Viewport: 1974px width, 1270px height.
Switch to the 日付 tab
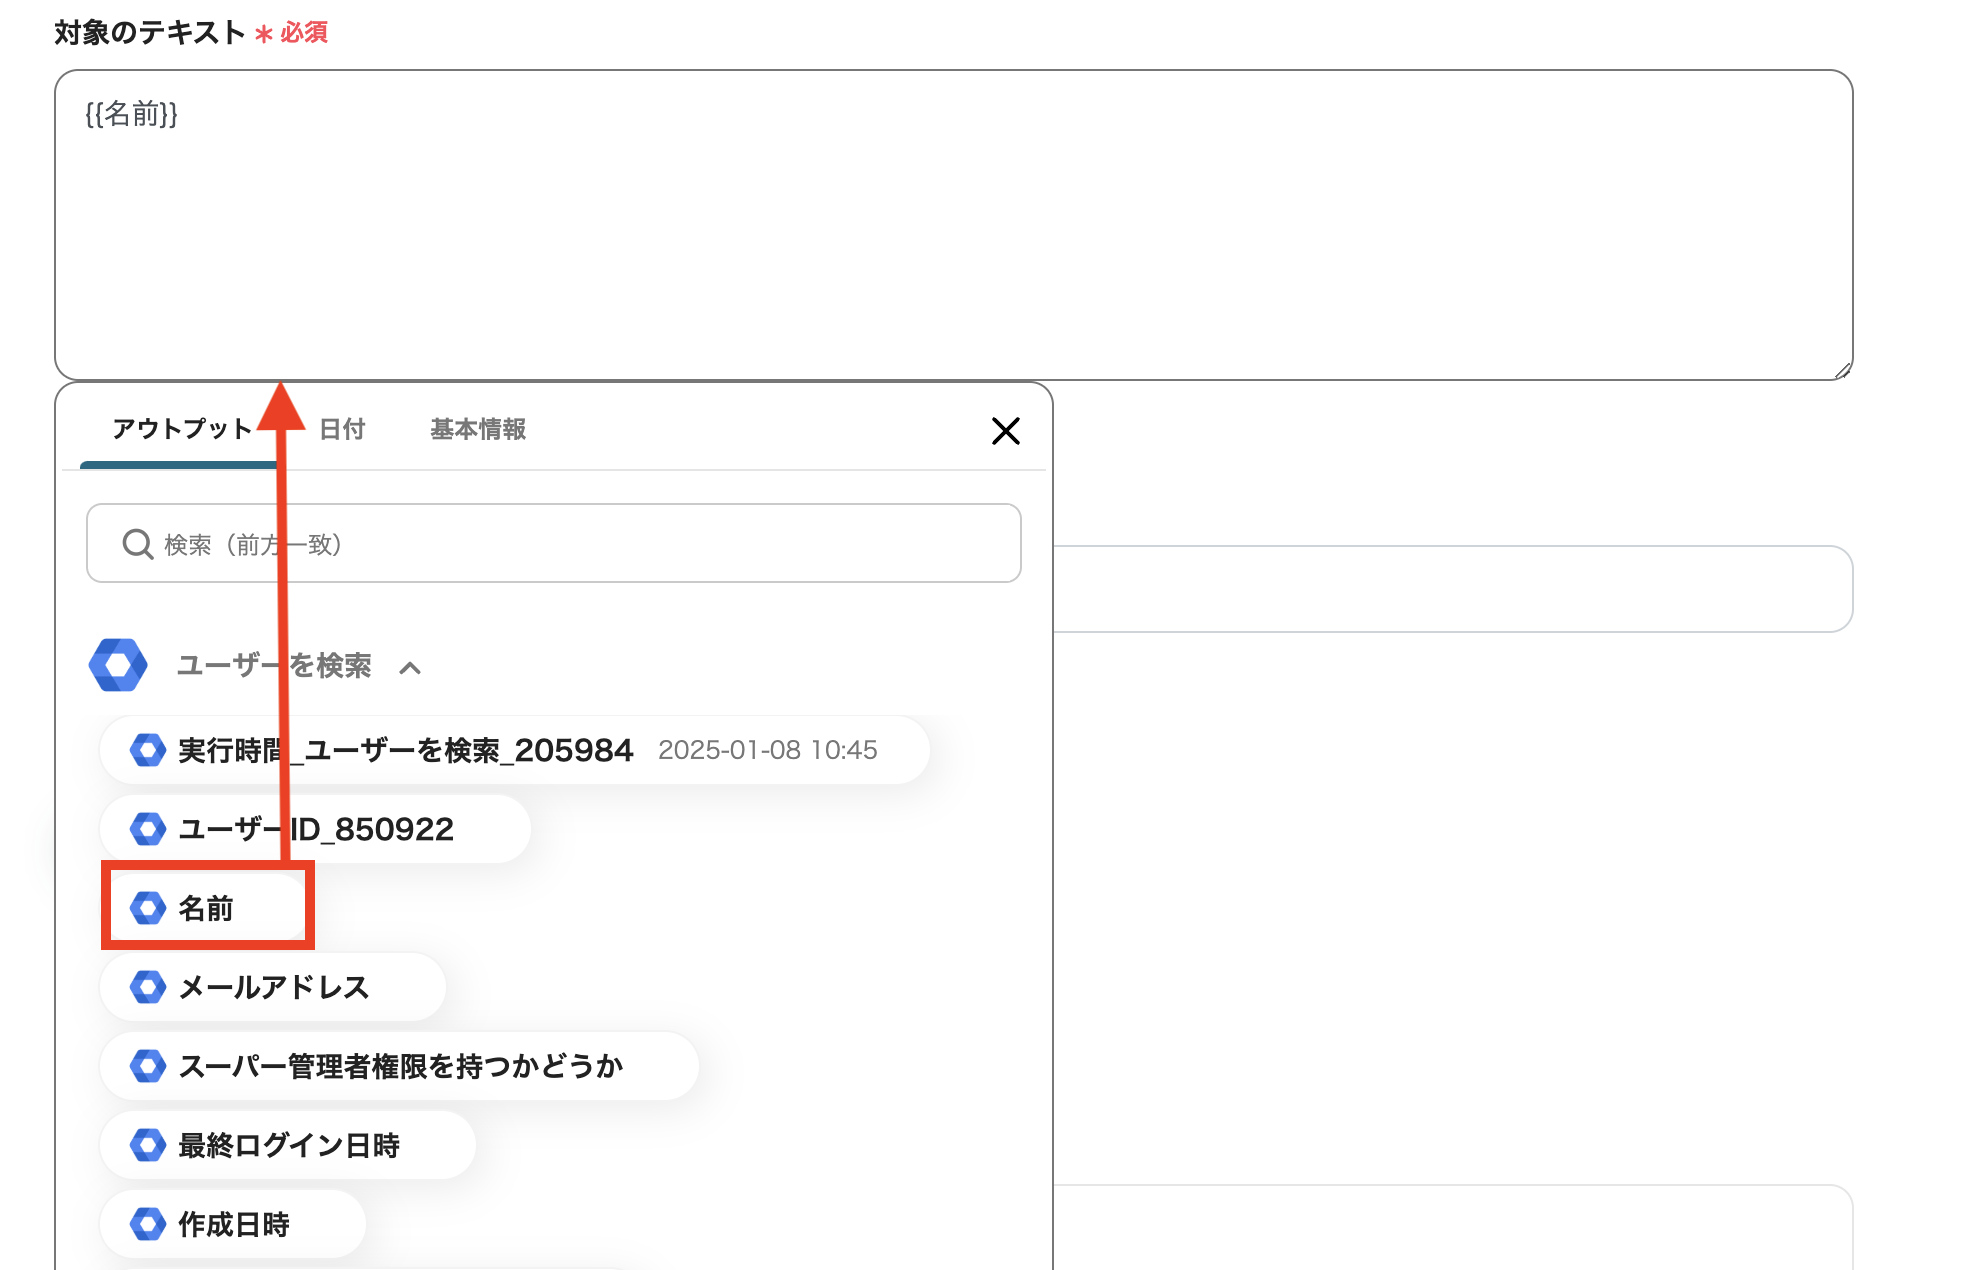(342, 429)
